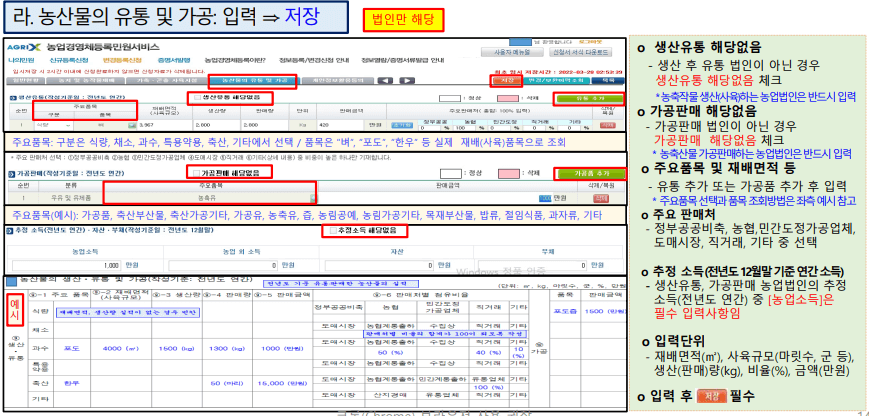
Task: Click the AGRIX logo
Action: tap(24, 47)
